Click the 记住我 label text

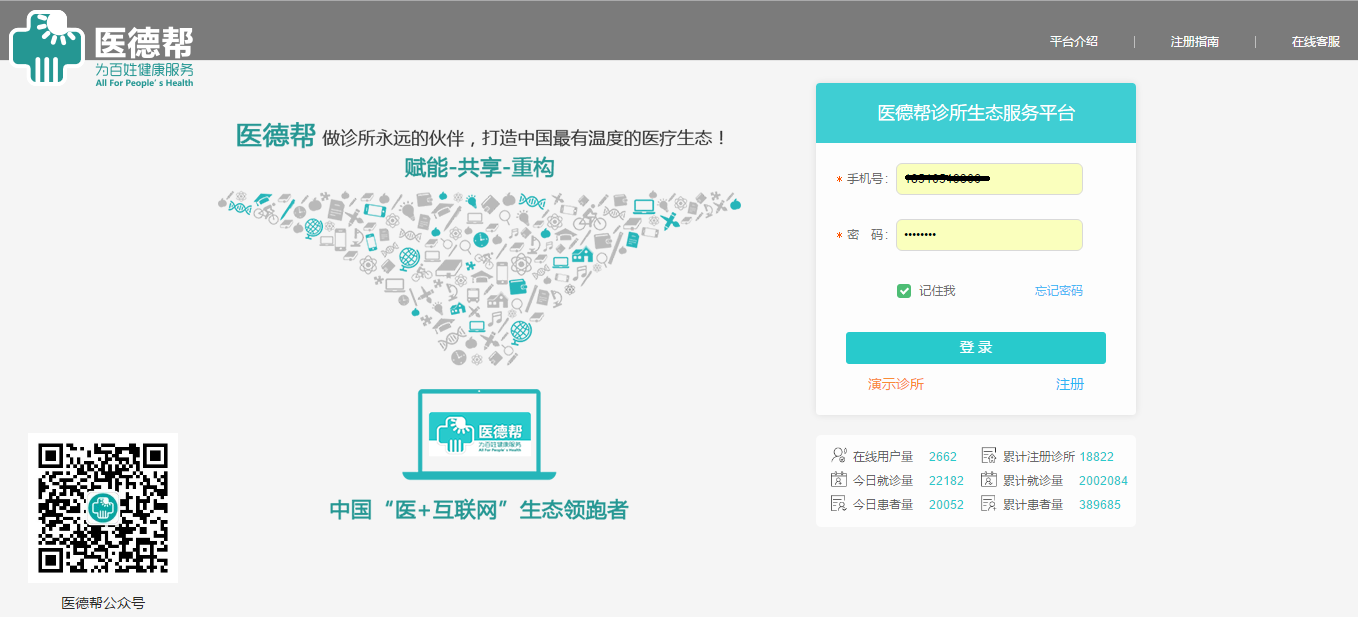pos(937,291)
